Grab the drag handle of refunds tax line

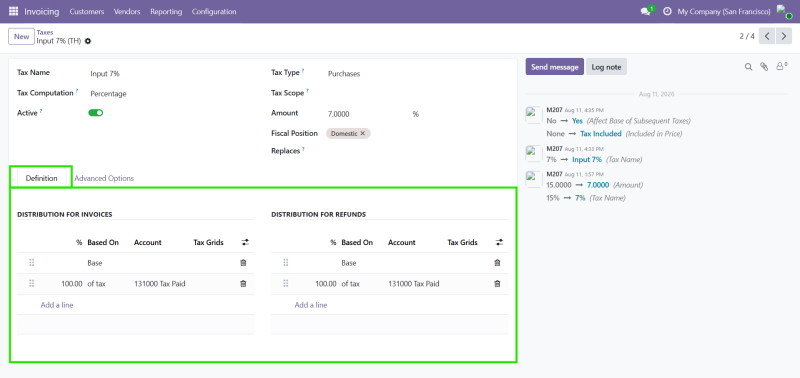tap(286, 284)
